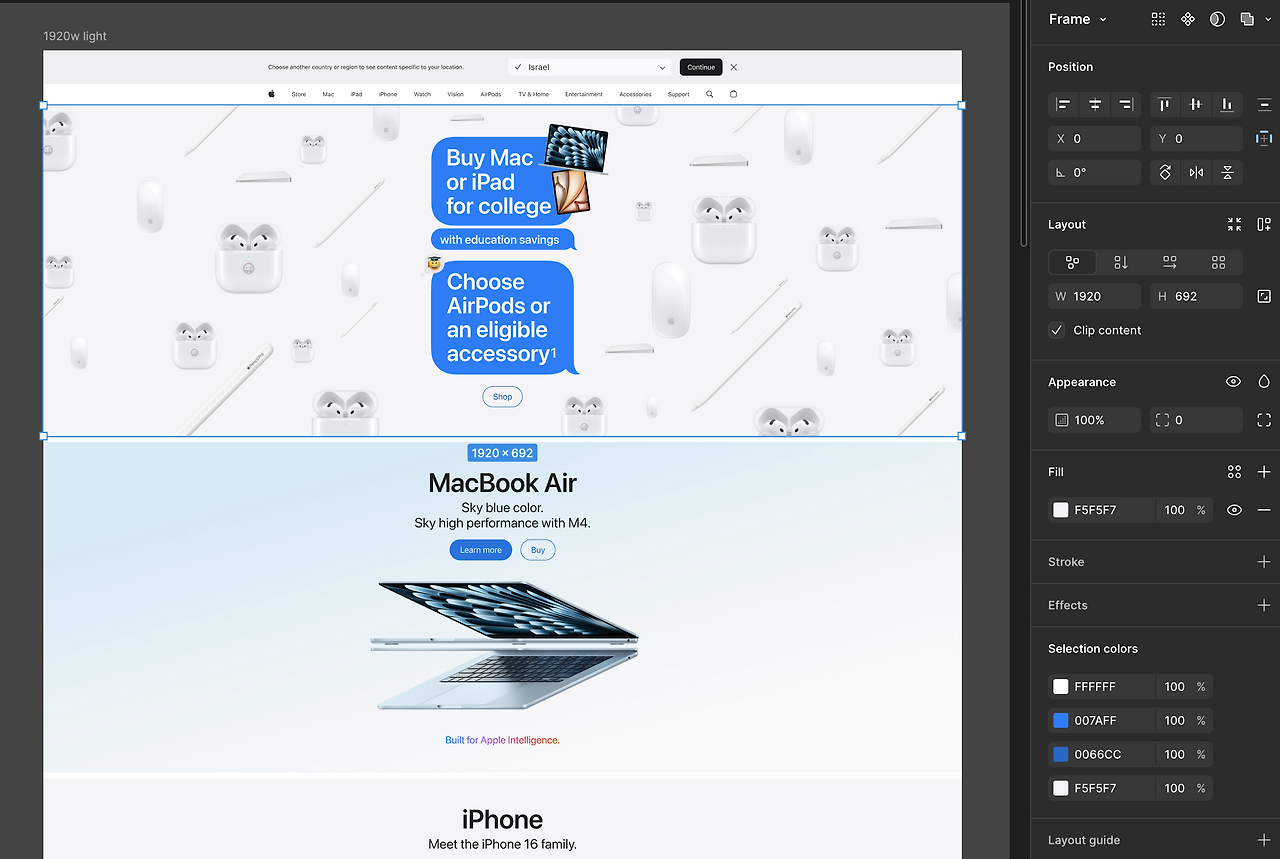The height and width of the screenshot is (859, 1280).
Task: Click the boolean operations icon in Frame header
Action: (x=1246, y=19)
